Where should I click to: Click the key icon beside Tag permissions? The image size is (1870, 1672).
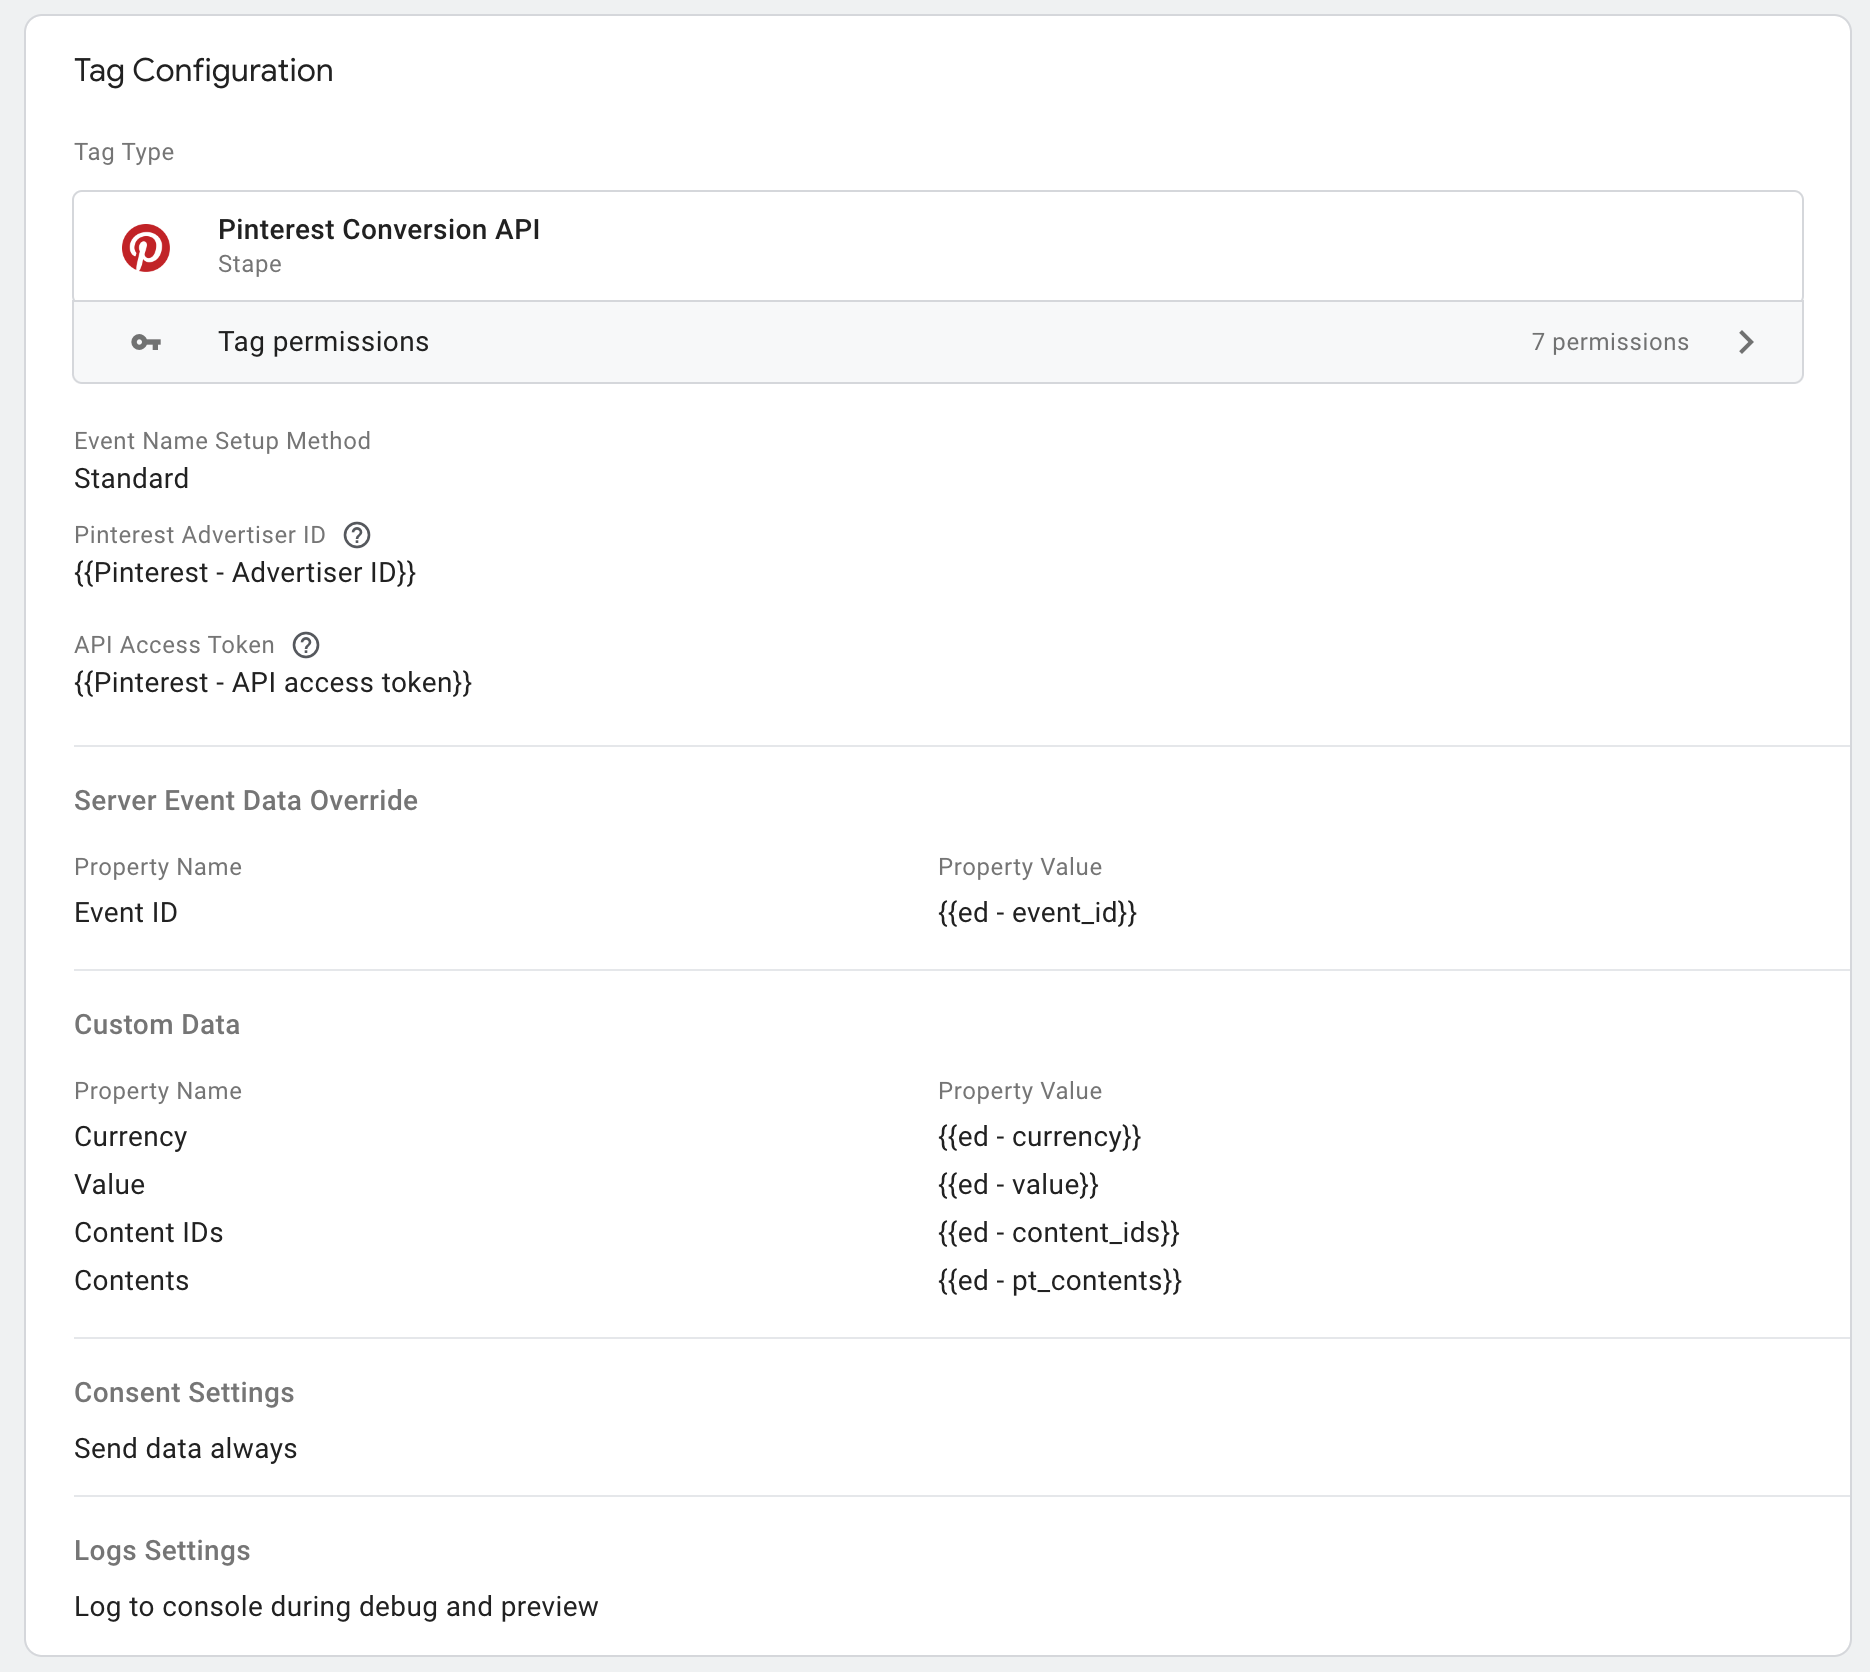[146, 343]
